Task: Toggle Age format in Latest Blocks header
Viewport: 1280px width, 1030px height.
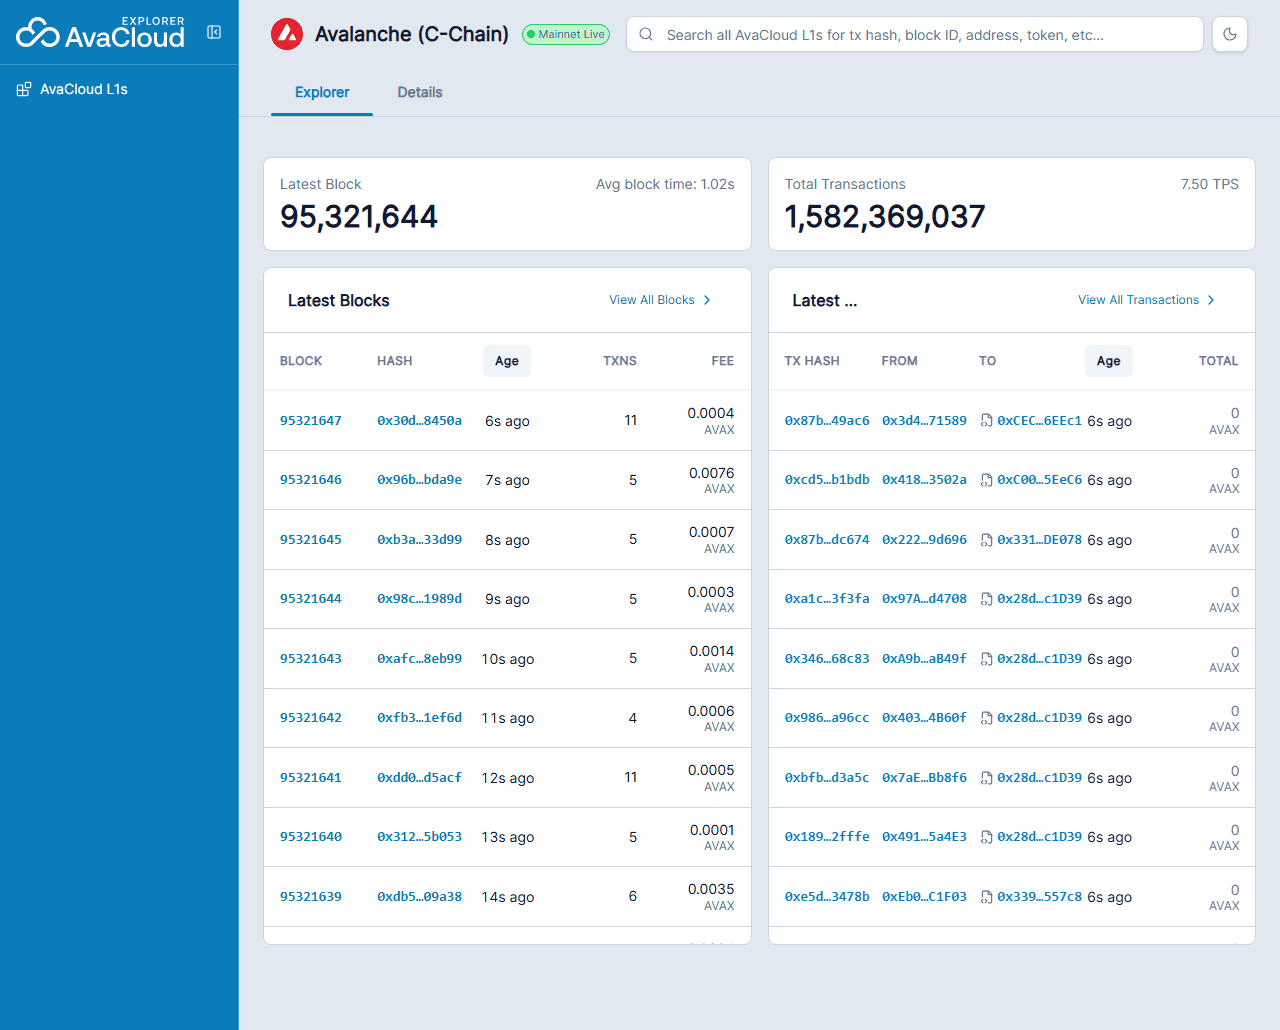Action: [x=507, y=361]
